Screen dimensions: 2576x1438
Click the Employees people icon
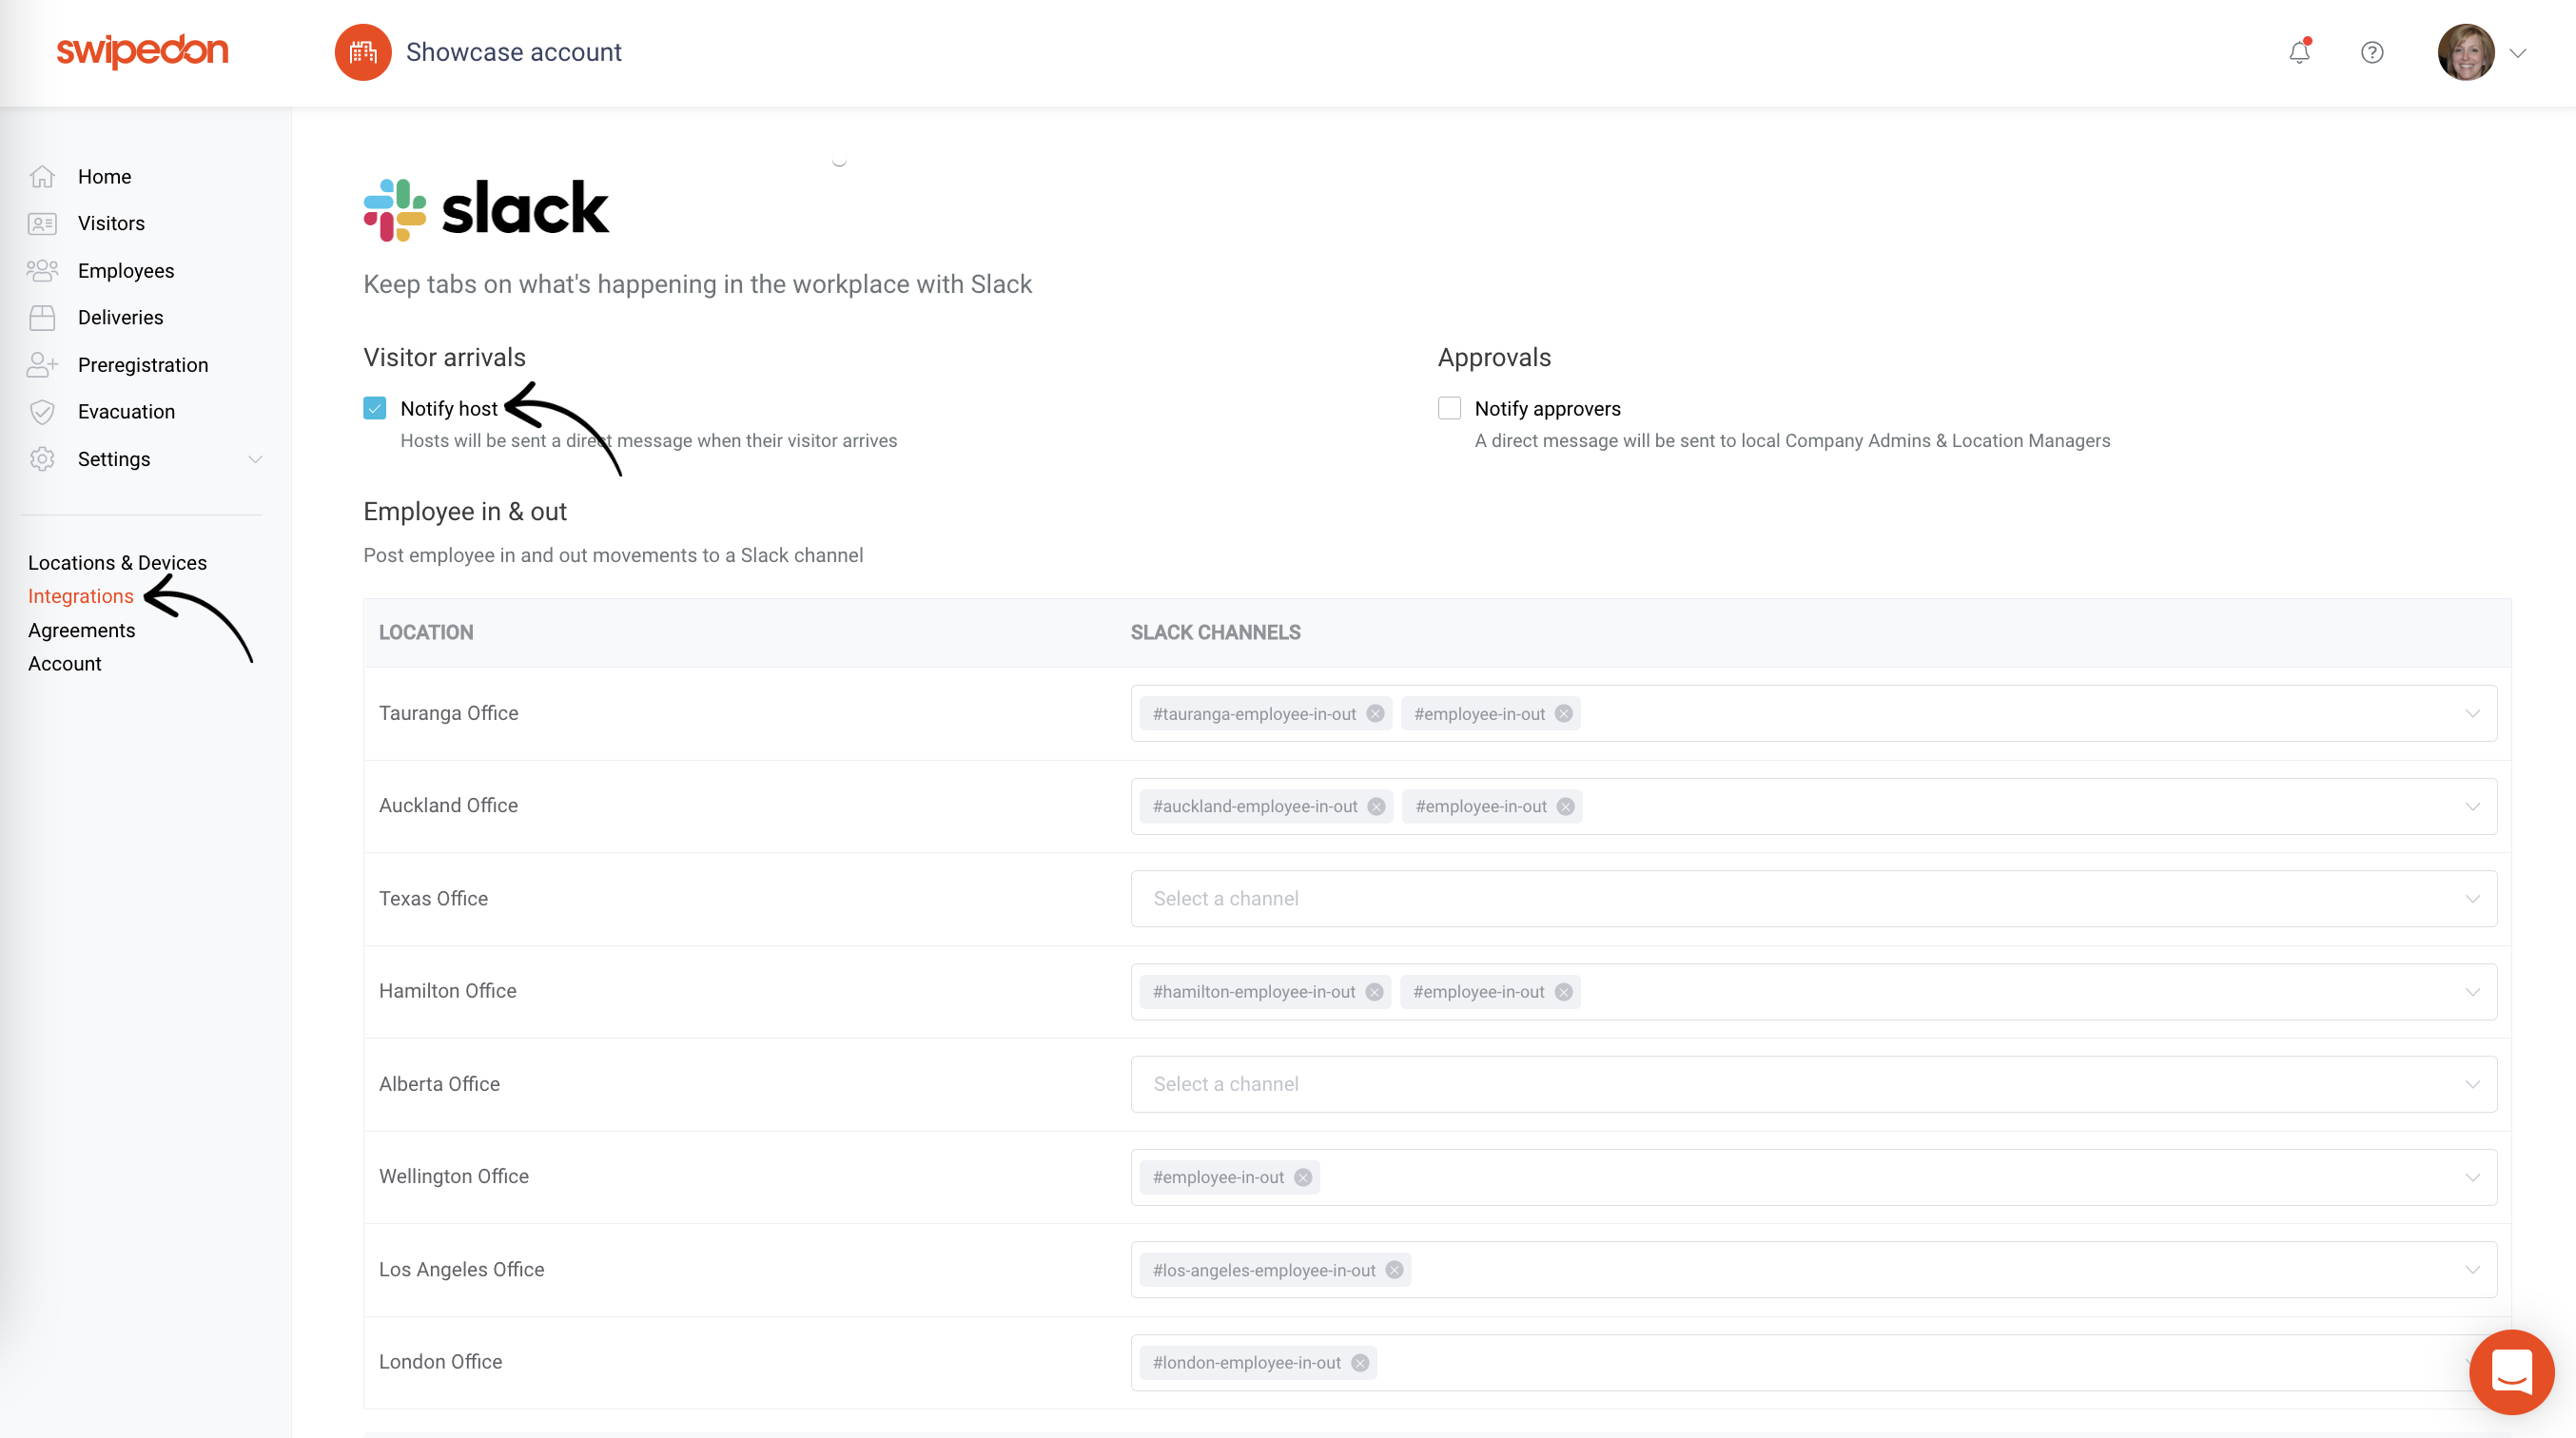tap(42, 270)
